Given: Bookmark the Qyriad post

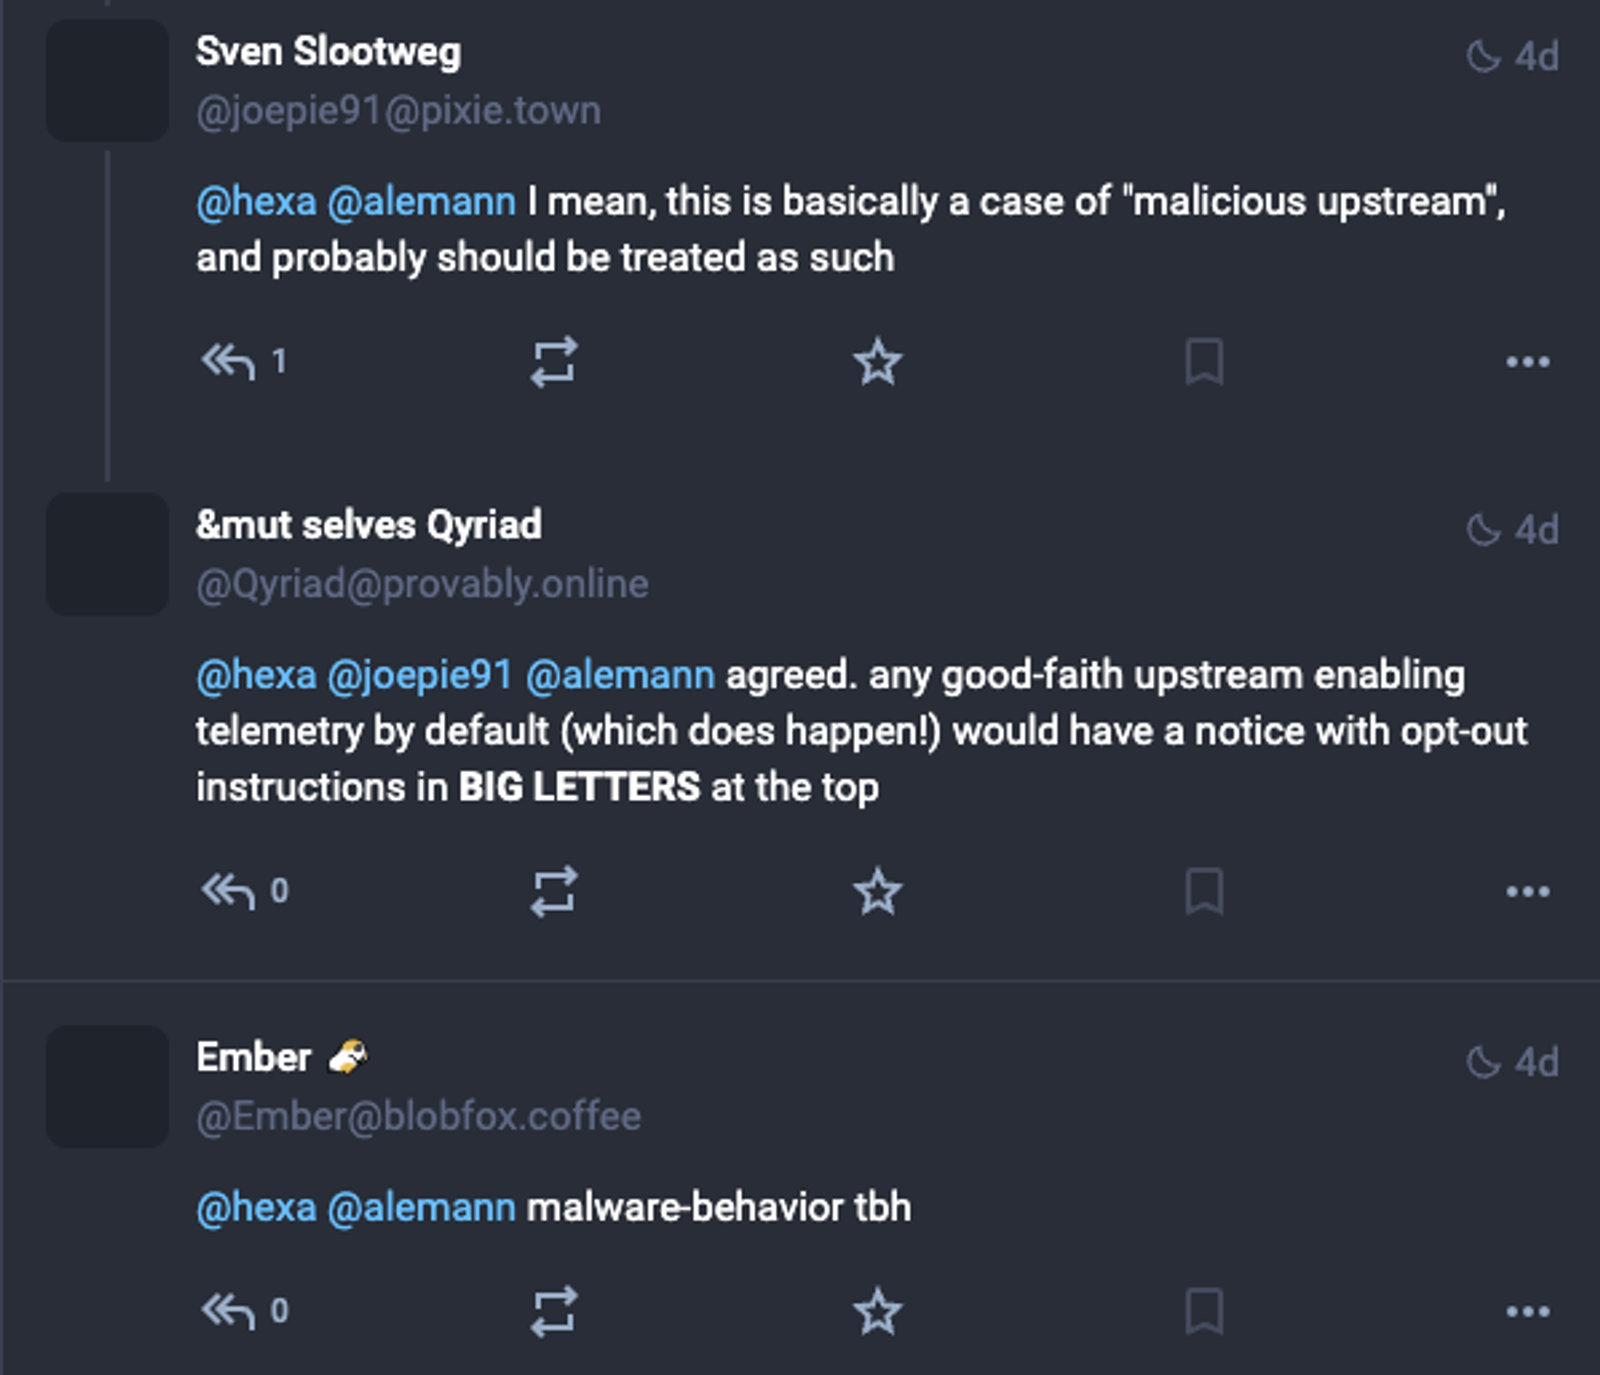Looking at the screenshot, I should click(1204, 890).
